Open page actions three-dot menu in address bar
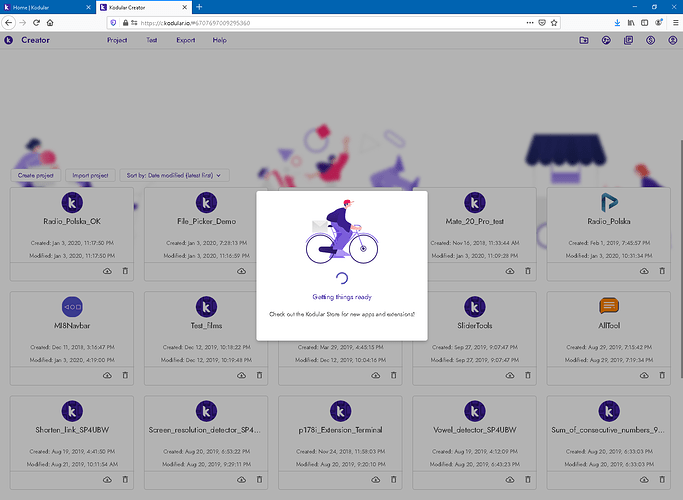683x500 pixels. 530,23
